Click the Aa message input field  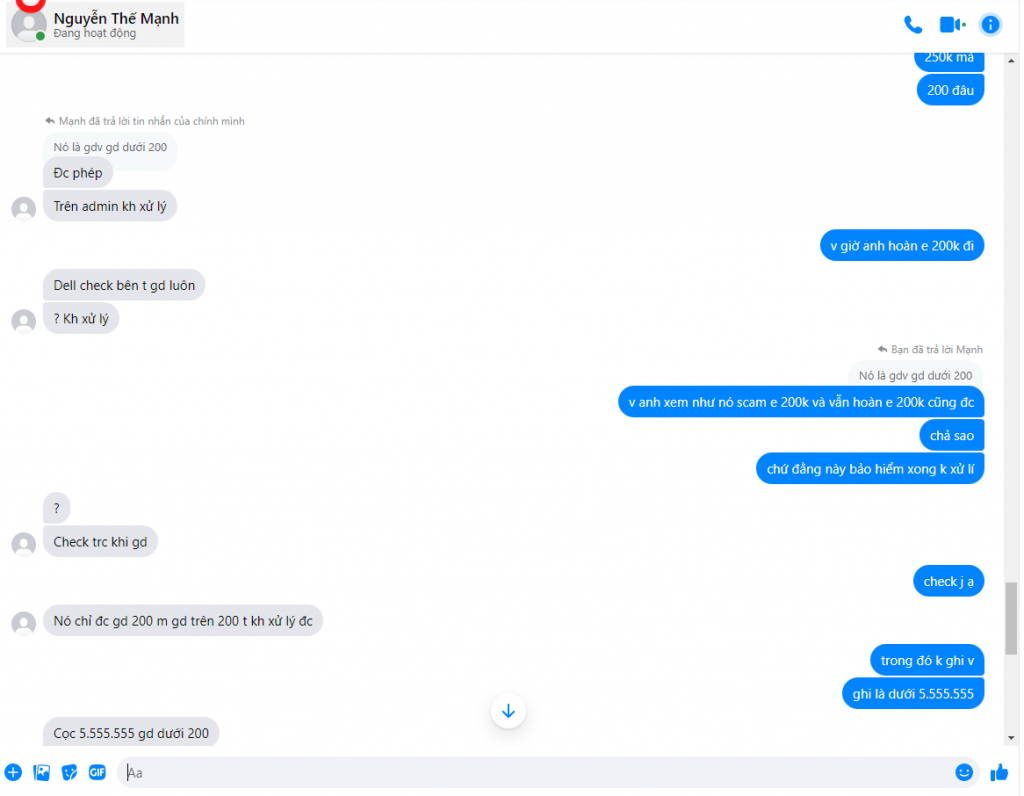[536, 772]
